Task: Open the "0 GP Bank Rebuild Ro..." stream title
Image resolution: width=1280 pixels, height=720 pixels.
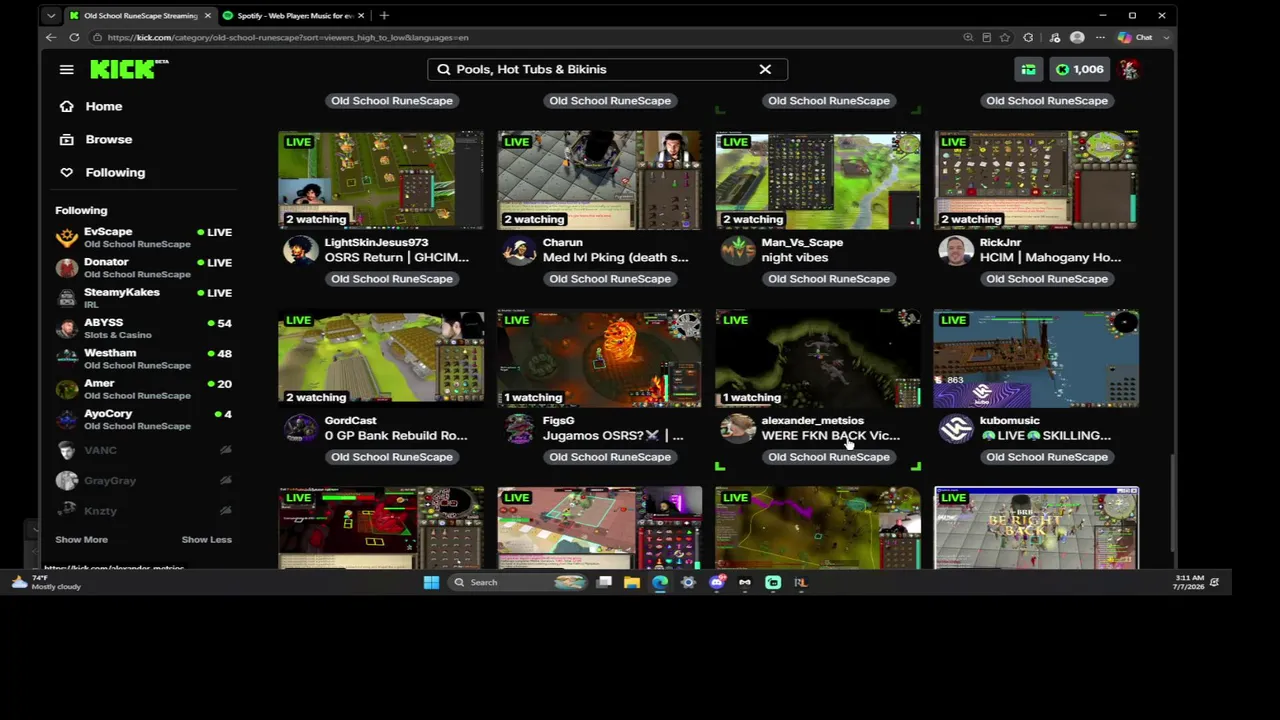Action: click(396, 435)
